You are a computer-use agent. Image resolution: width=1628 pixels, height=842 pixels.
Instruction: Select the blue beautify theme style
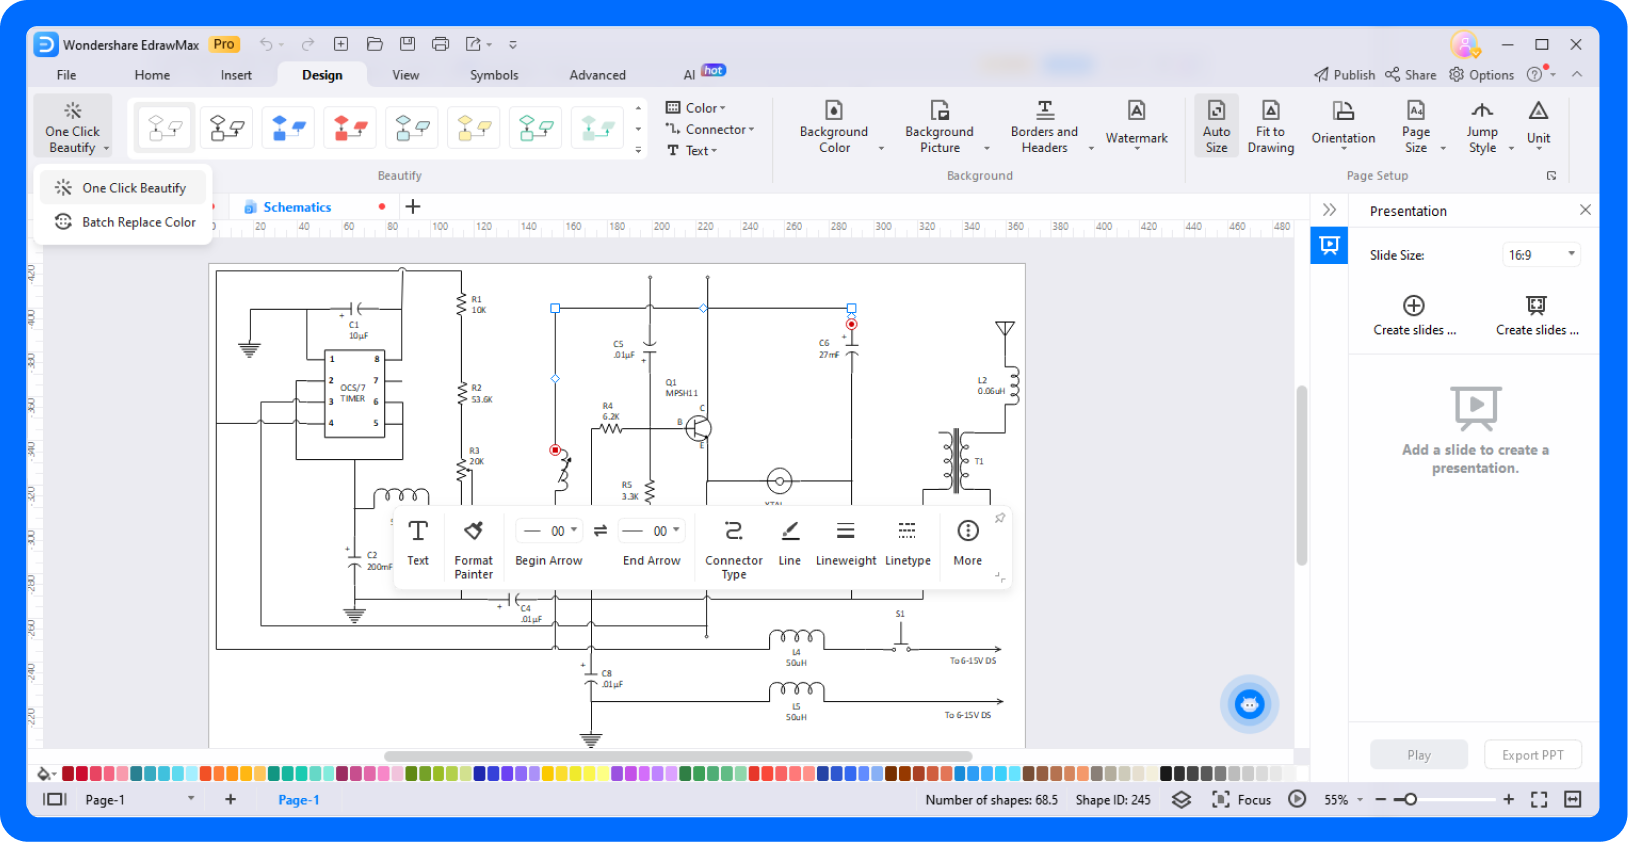(289, 127)
